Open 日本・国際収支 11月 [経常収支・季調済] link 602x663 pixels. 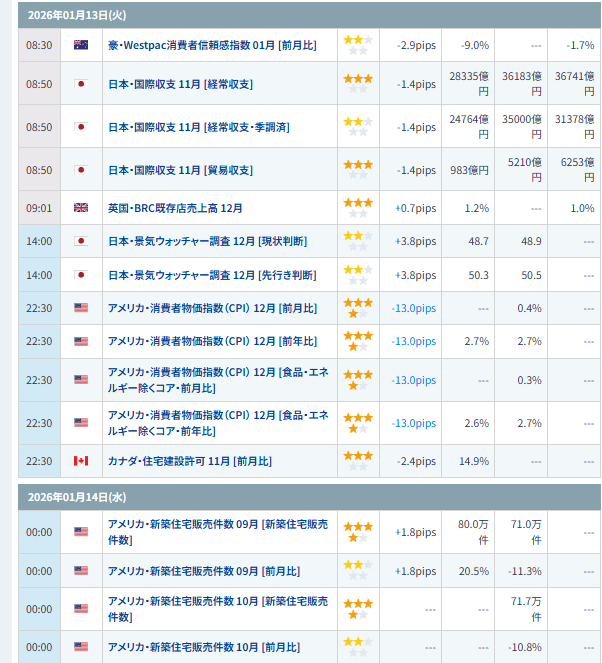coord(198,127)
